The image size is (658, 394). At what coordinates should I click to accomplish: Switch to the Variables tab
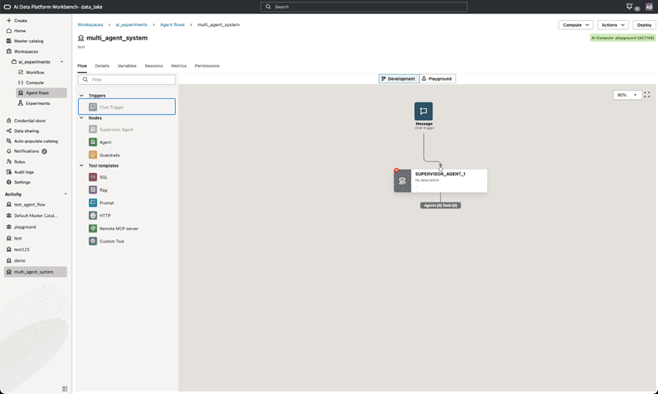pos(127,66)
